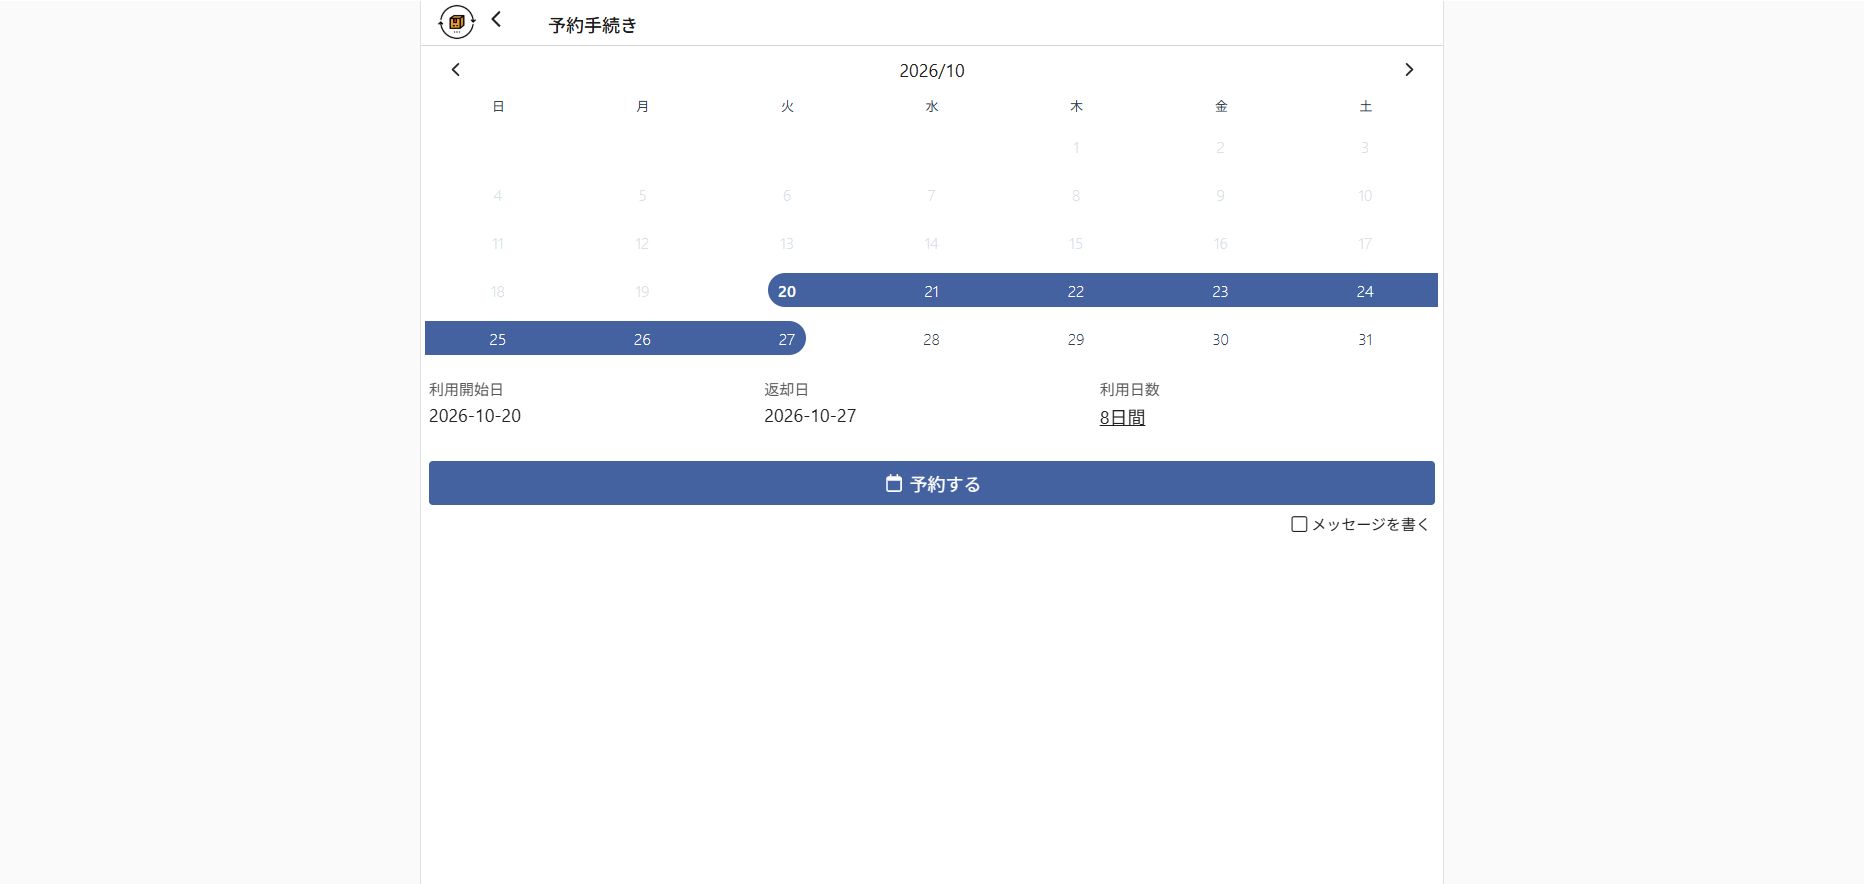1864x884 pixels.
Task: Open the 8日間 usage days link
Action: [1122, 418]
